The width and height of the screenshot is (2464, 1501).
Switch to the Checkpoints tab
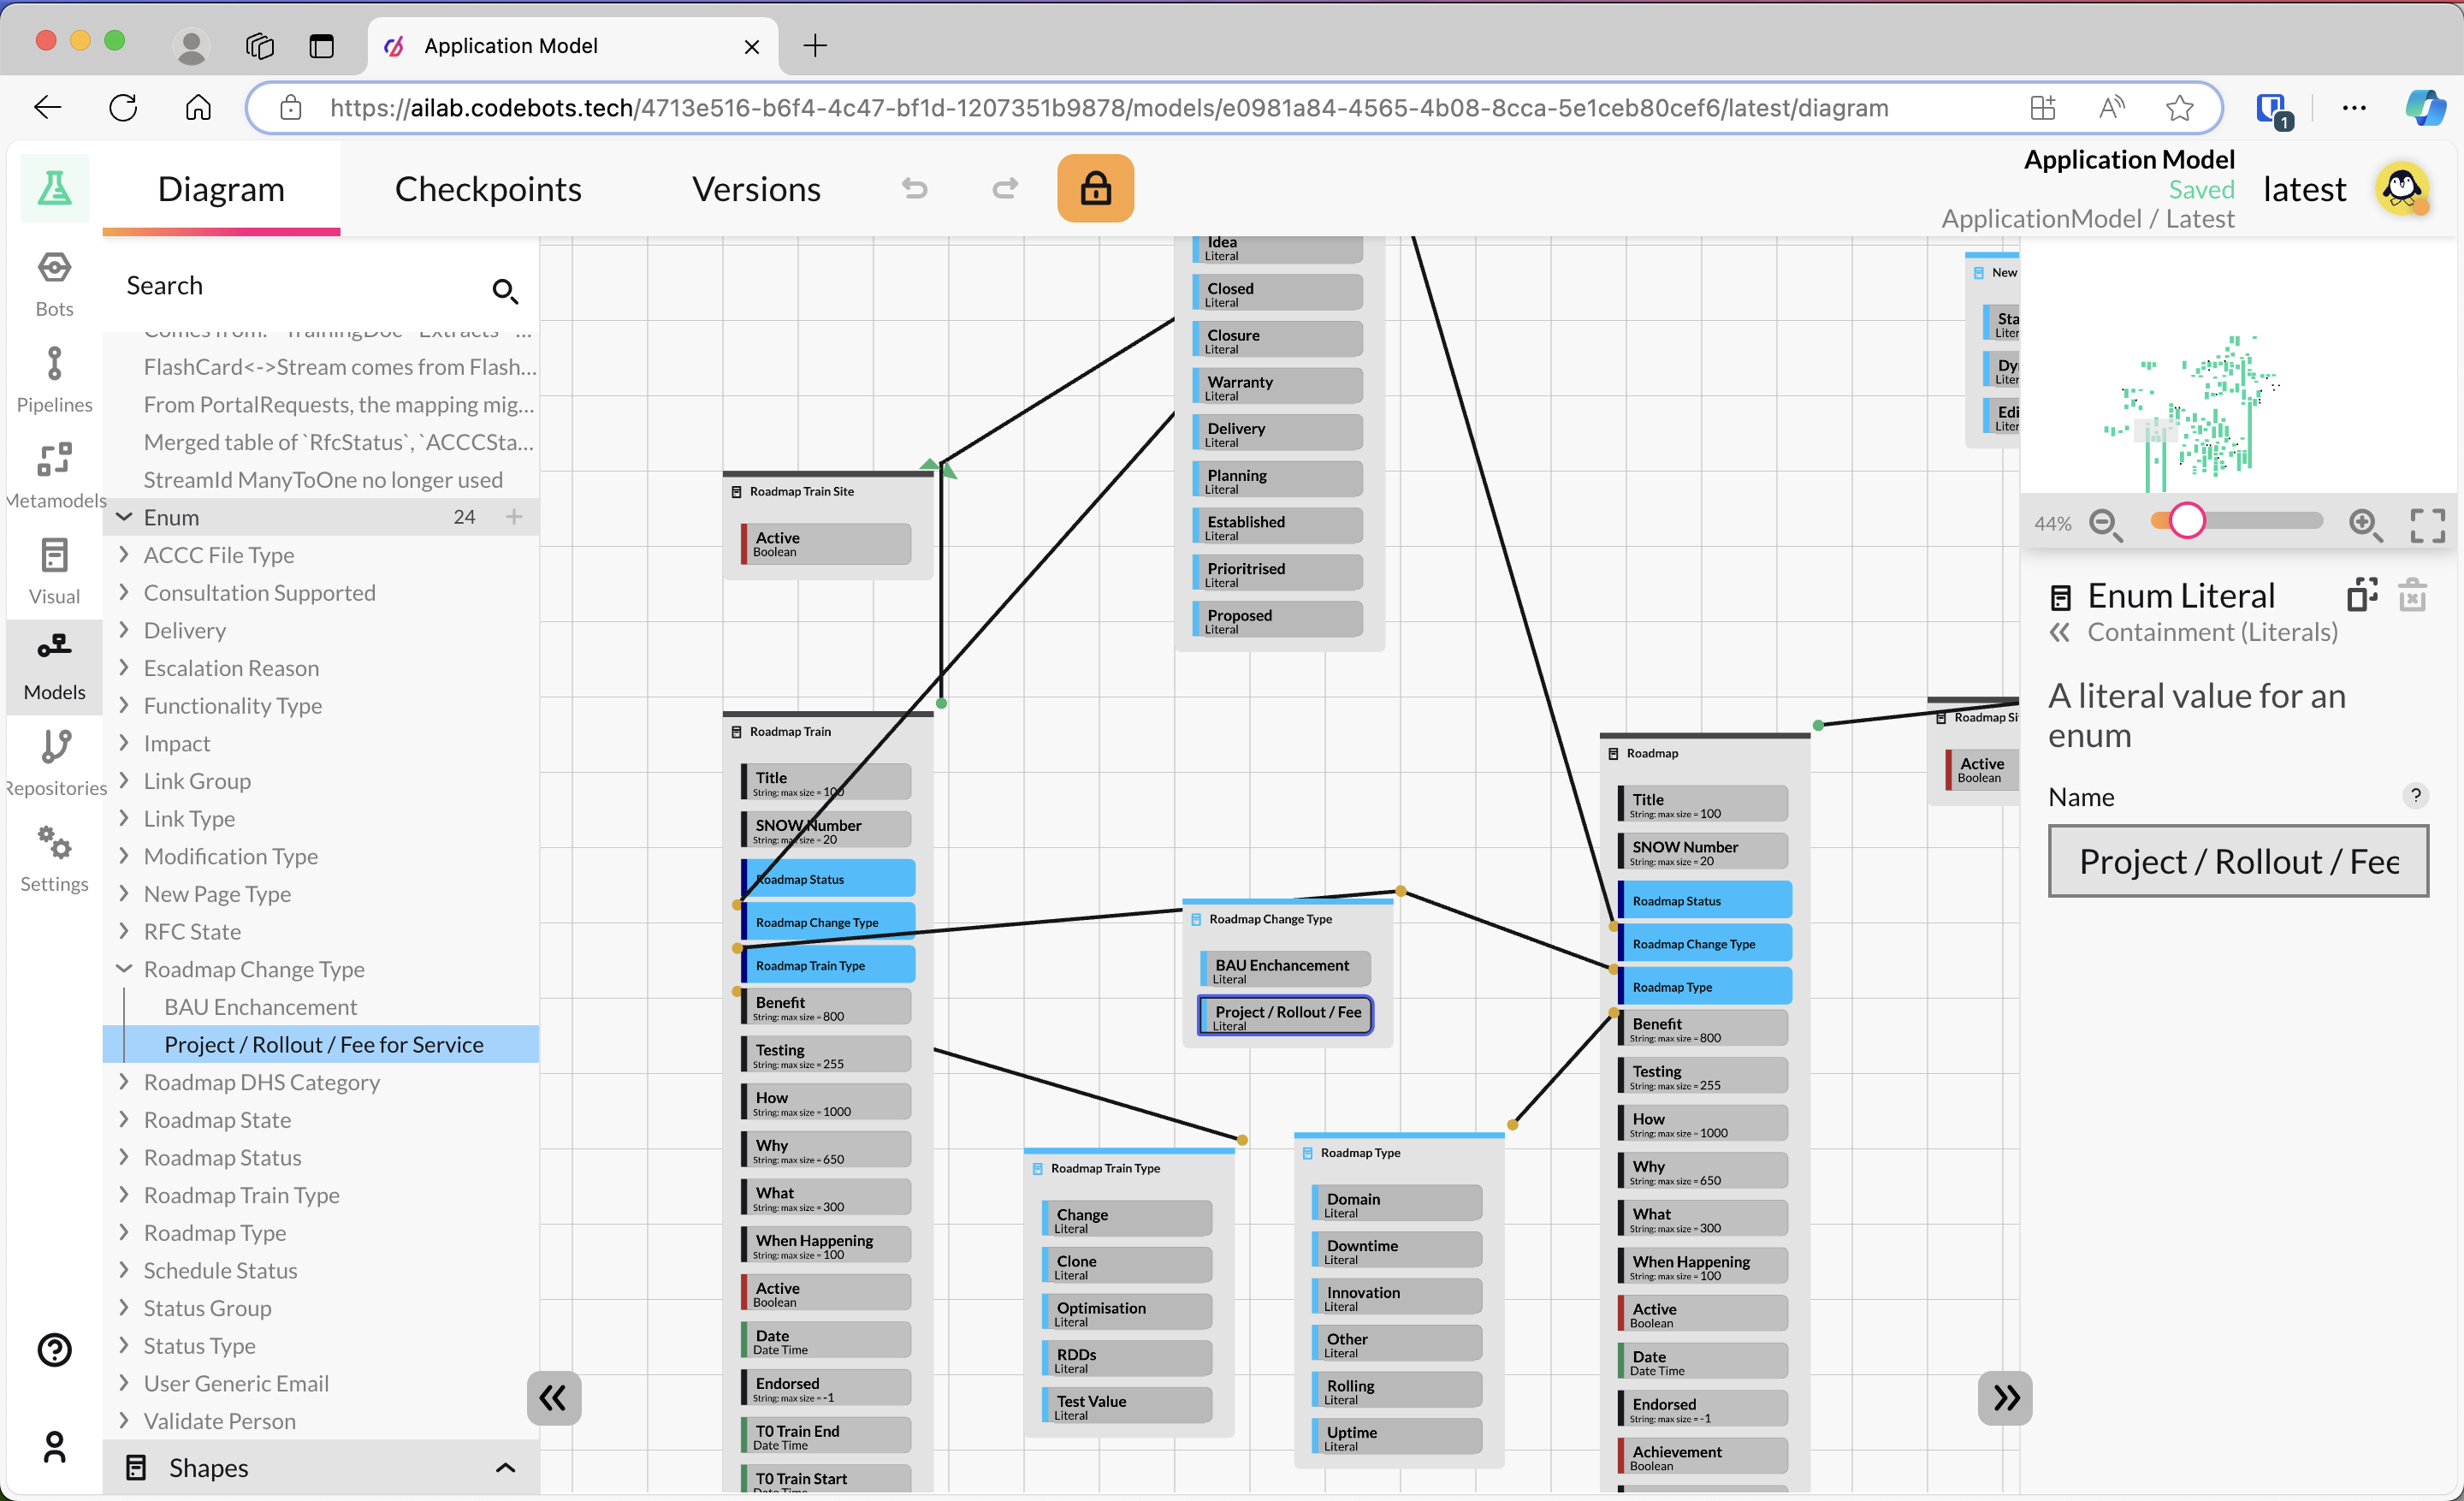488,189
